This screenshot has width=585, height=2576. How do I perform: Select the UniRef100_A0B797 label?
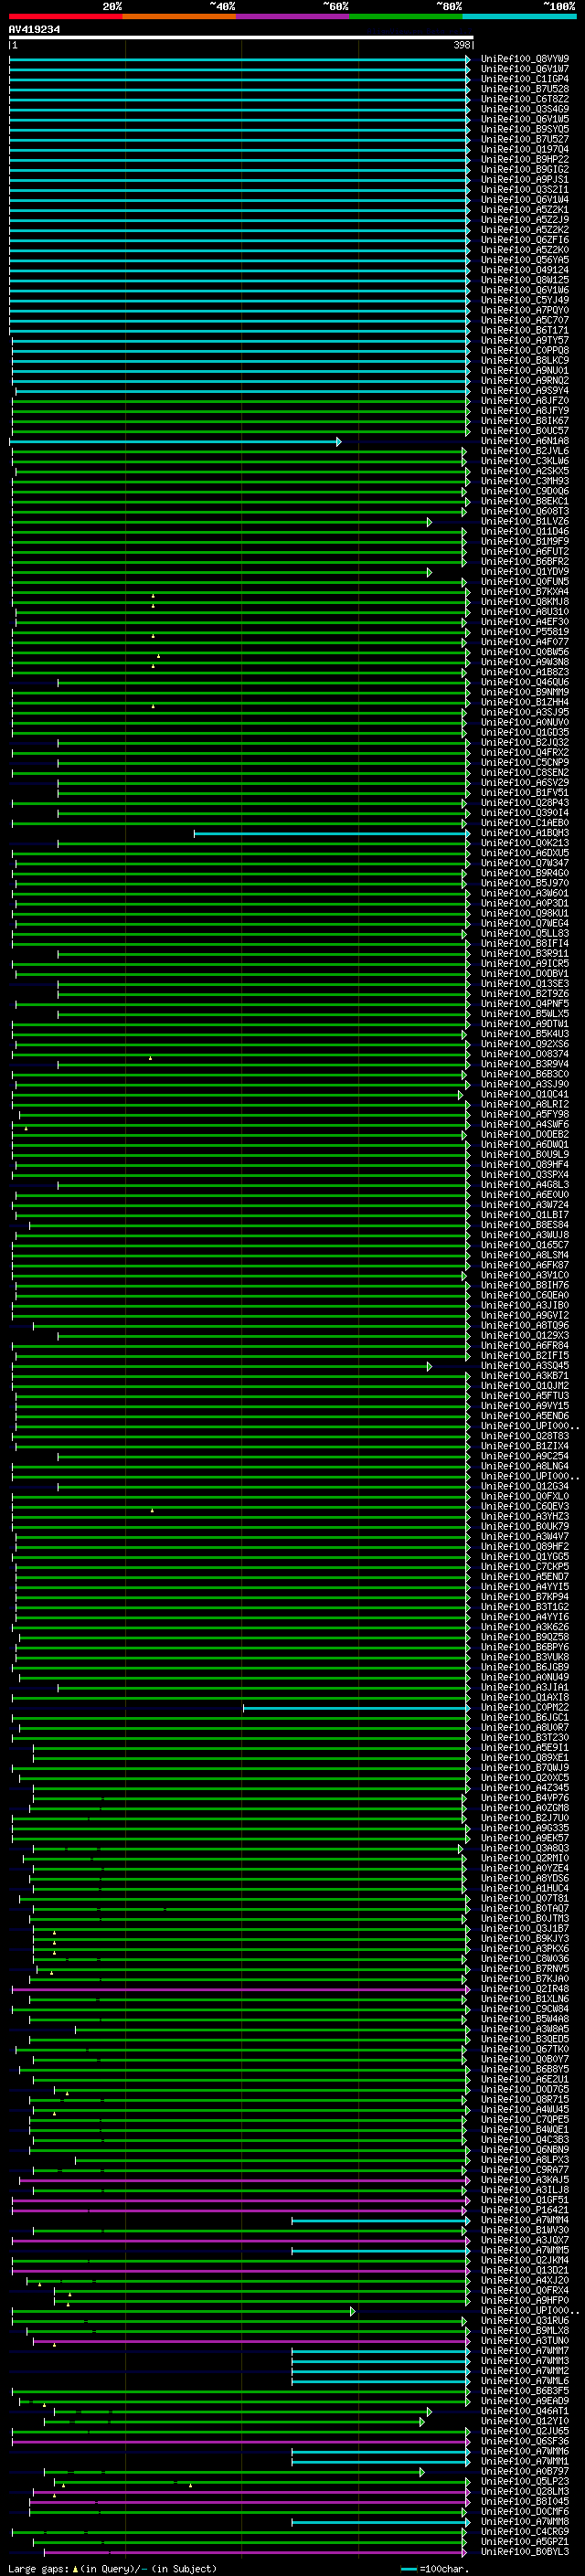[x=525, y=2471]
